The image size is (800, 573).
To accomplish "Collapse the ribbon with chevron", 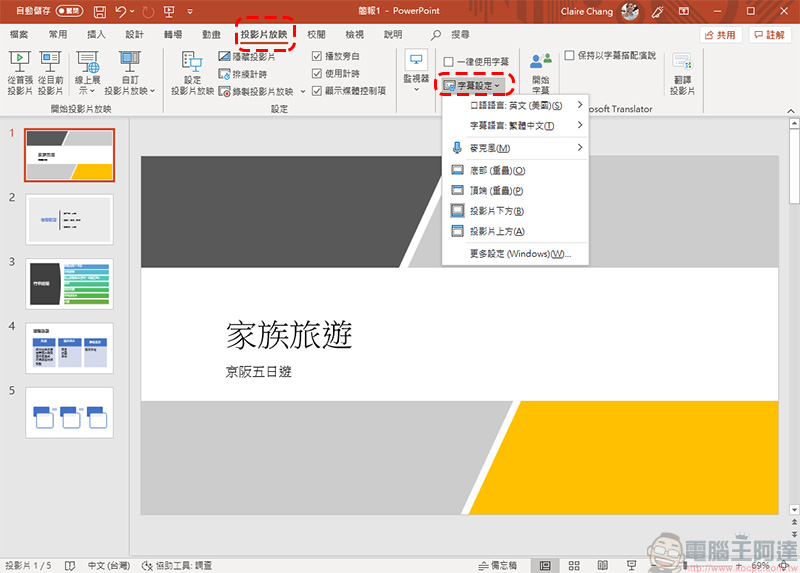I will click(x=790, y=111).
